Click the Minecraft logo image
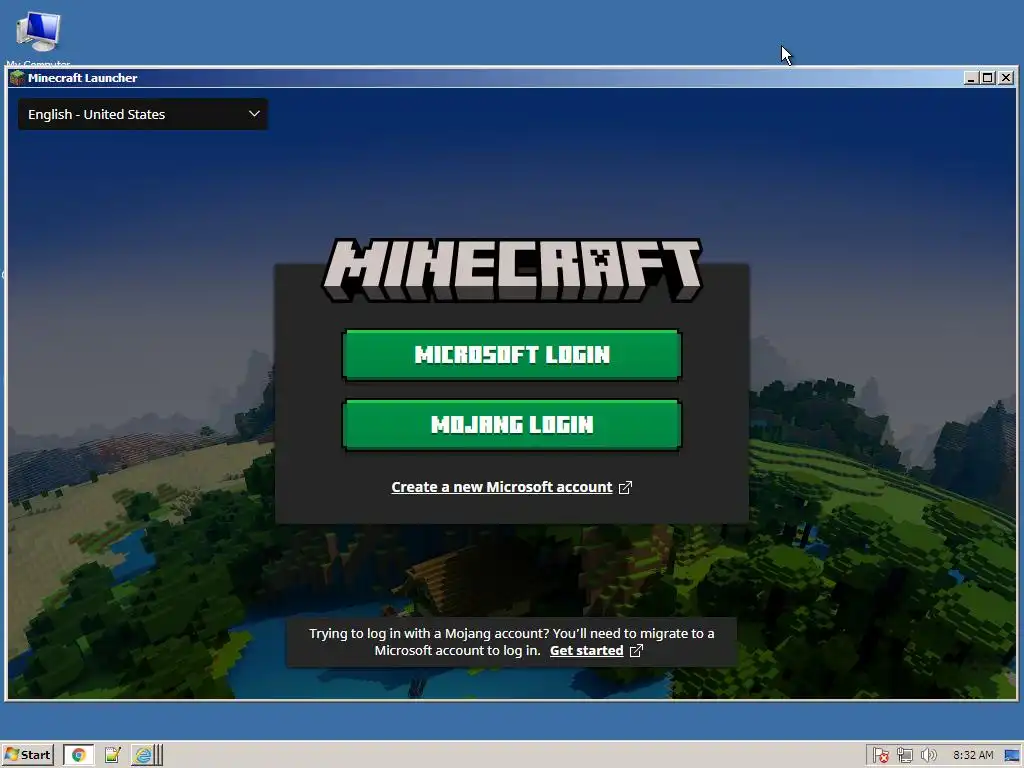This screenshot has width=1024, height=768. pyautogui.click(x=512, y=270)
